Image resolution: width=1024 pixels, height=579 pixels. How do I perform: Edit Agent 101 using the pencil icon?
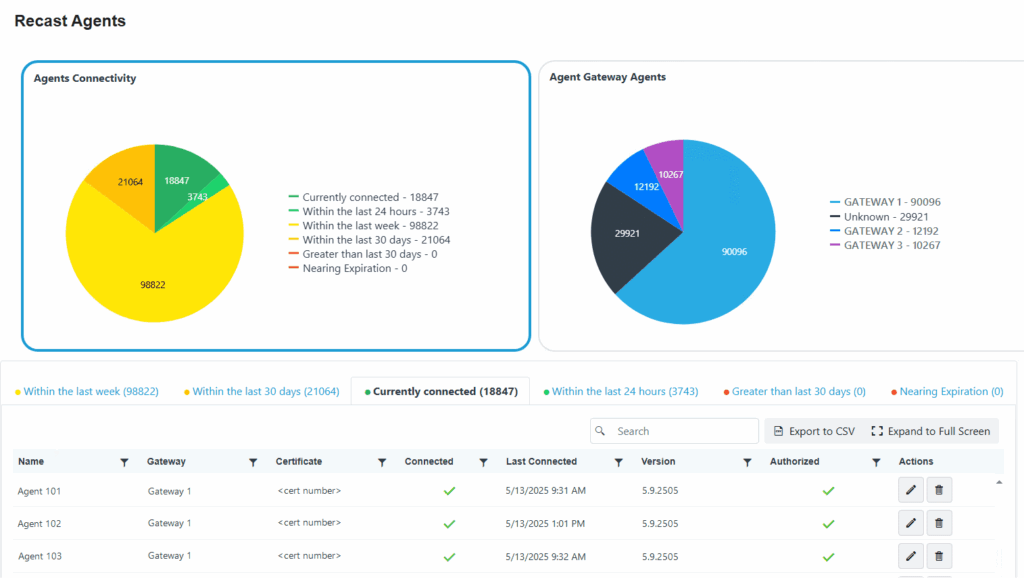tap(910, 490)
